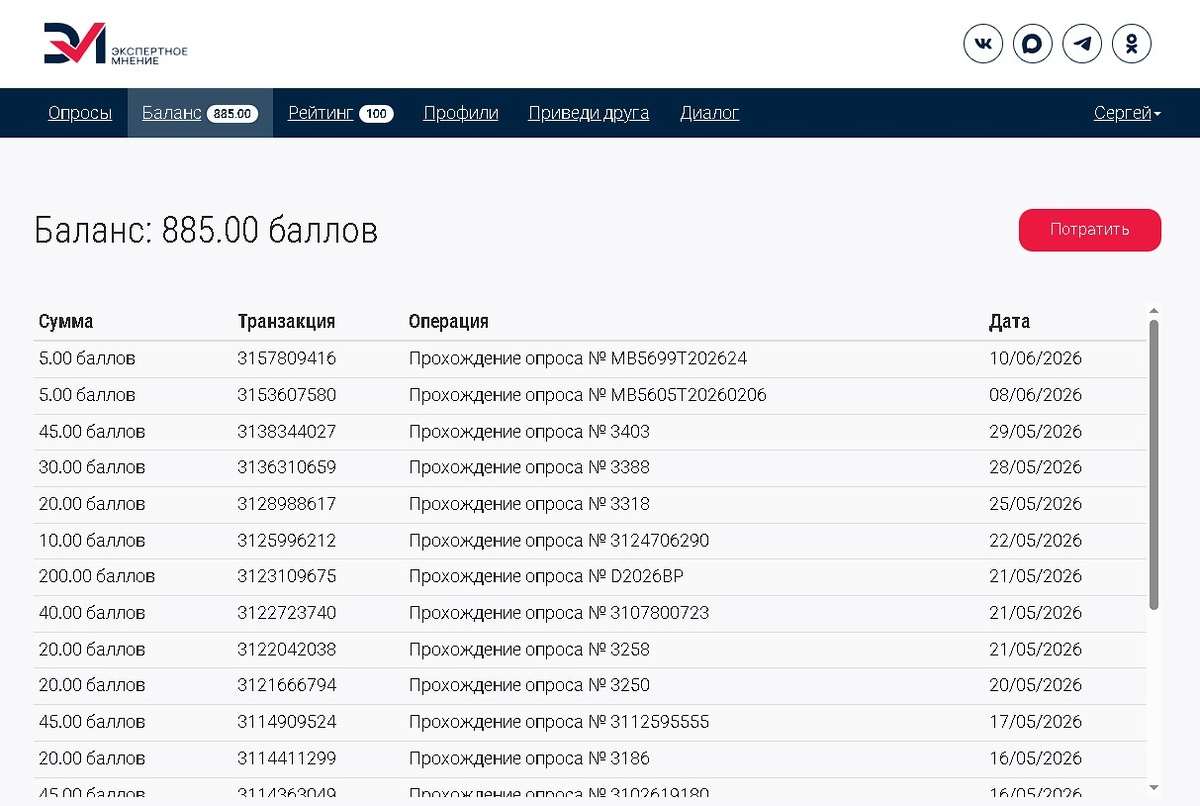The image size is (1200, 806).
Task: Select transaction number 3114411299
Action: 286,758
